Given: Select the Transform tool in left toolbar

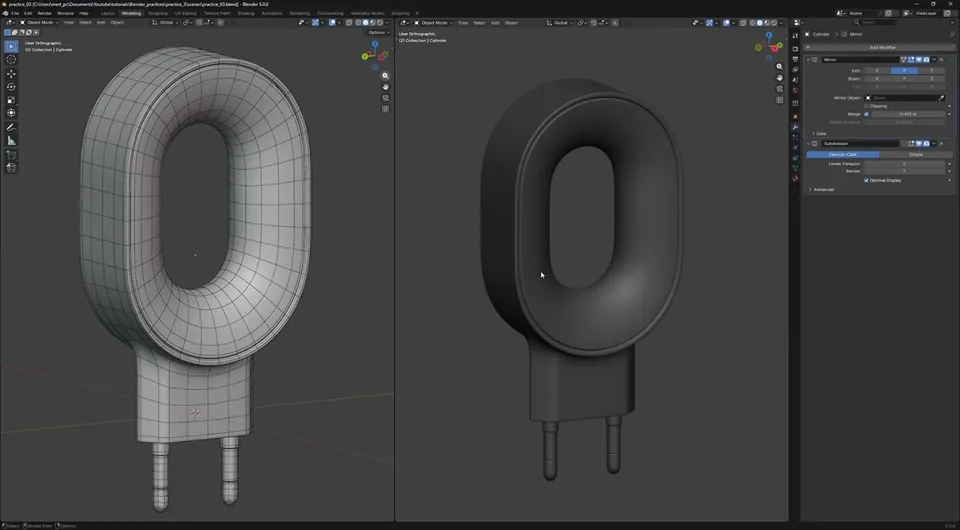Looking at the screenshot, I should pyautogui.click(x=11, y=113).
